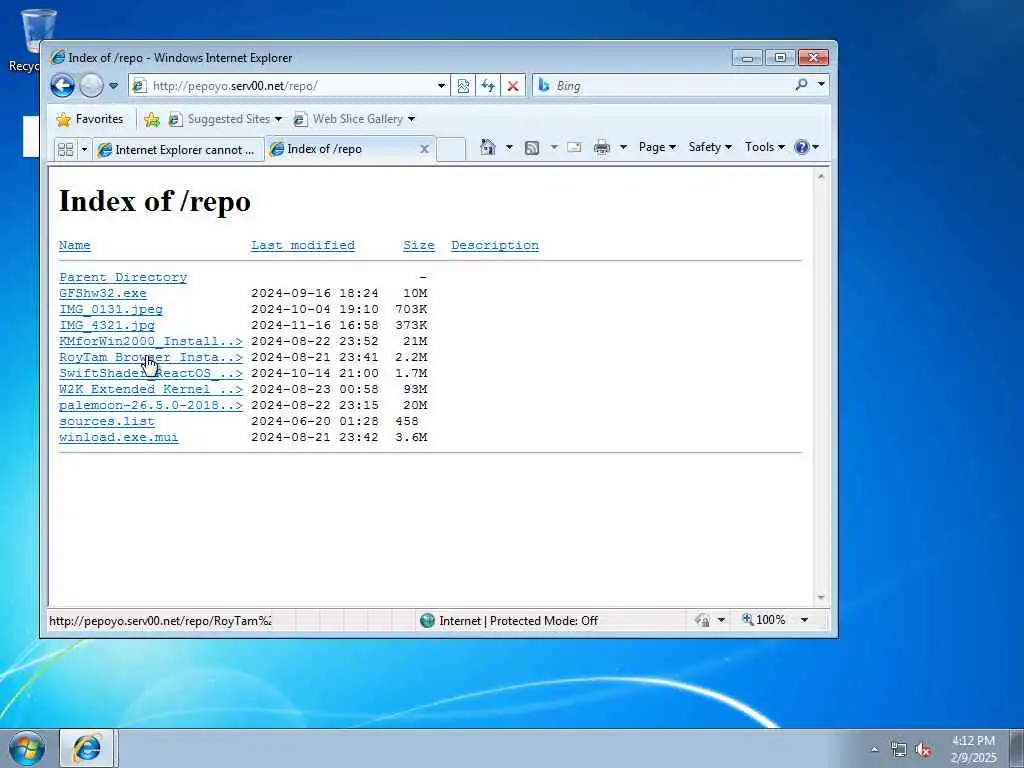This screenshot has width=1024, height=768.
Task: Click the Refresh page icon
Action: click(x=488, y=86)
